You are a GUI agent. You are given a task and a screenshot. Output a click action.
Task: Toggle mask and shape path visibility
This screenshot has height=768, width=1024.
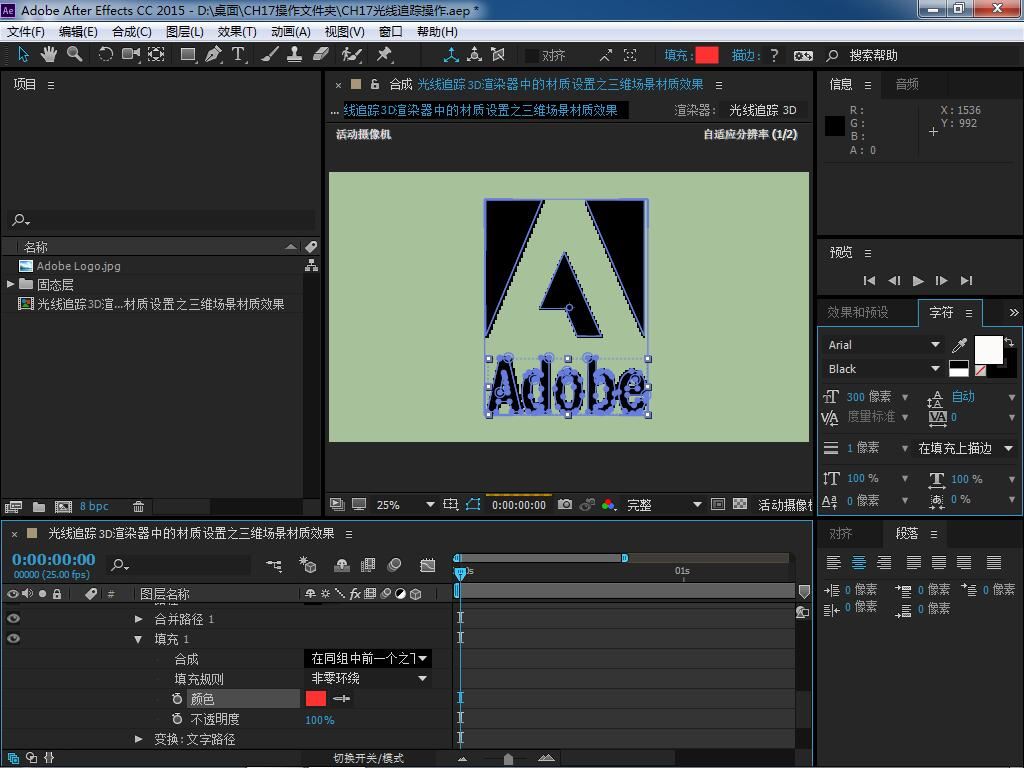(x=473, y=504)
